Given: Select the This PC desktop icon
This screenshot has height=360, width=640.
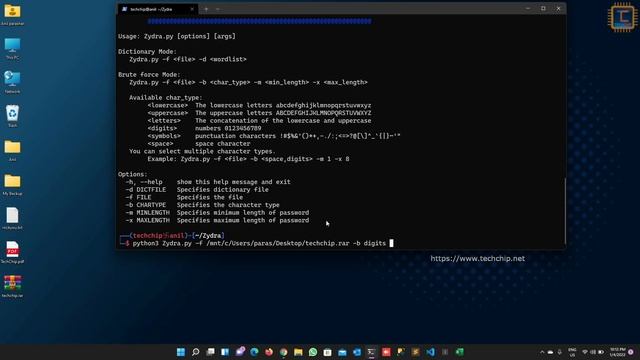Looking at the screenshot, I should pos(12,49).
